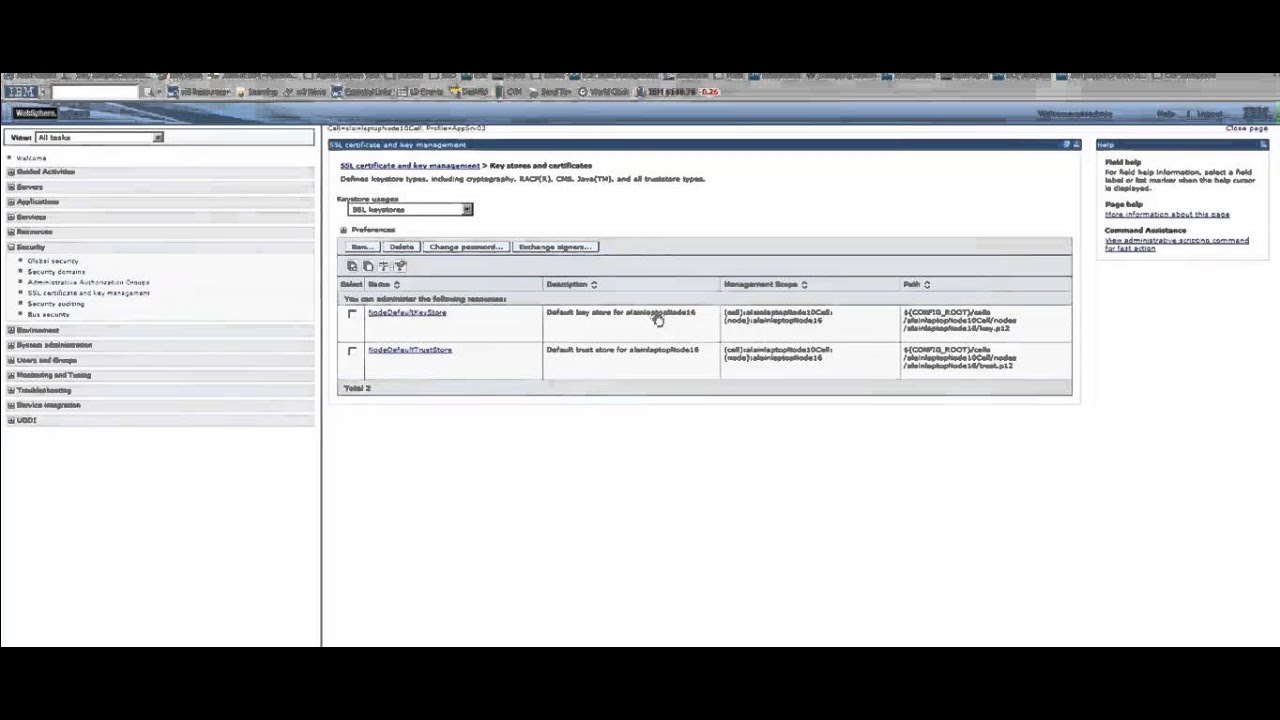
Task: Expand Troubleshooting navigation group
Action: pyautogui.click(x=11, y=390)
